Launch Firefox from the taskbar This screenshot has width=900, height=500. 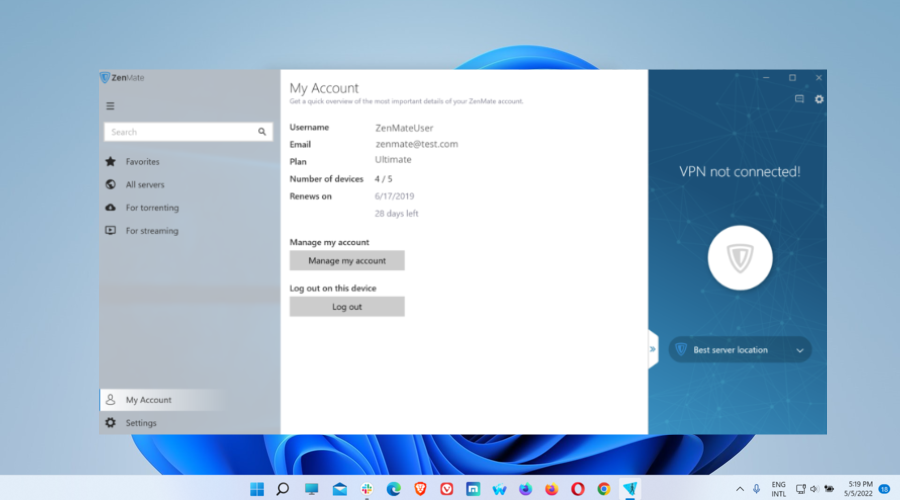552,489
